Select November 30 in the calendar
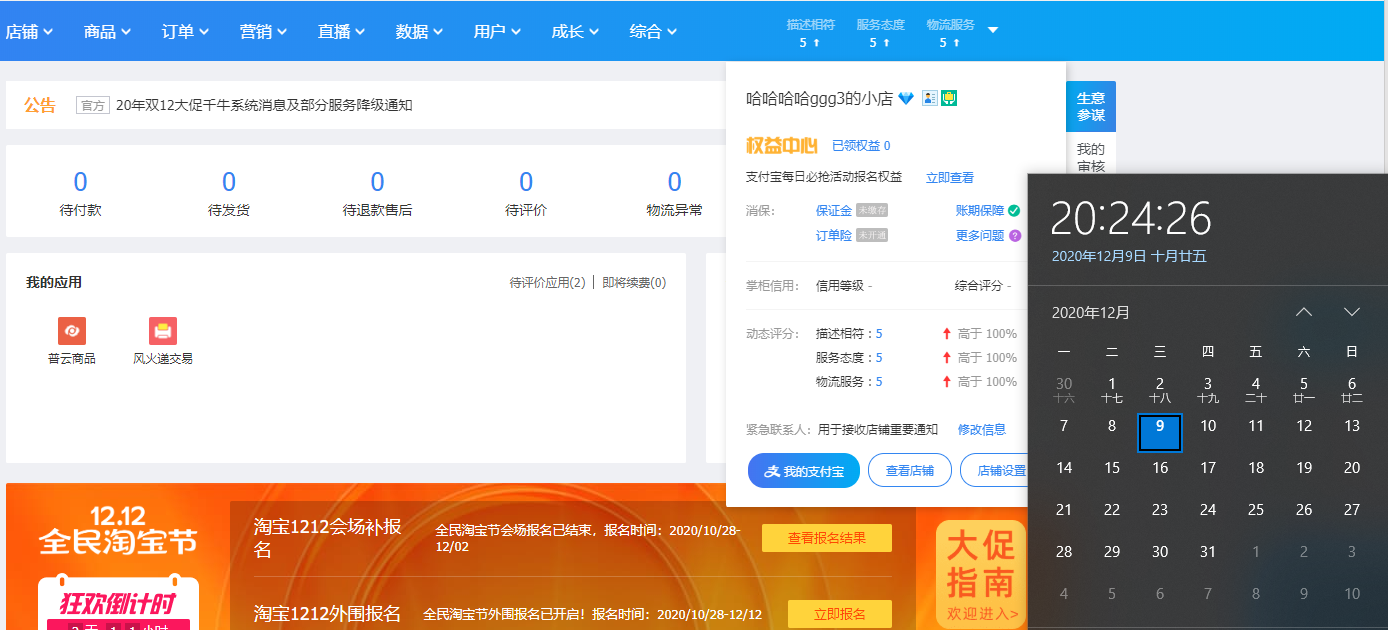Screen dimensions: 1388x630 coord(1064,389)
